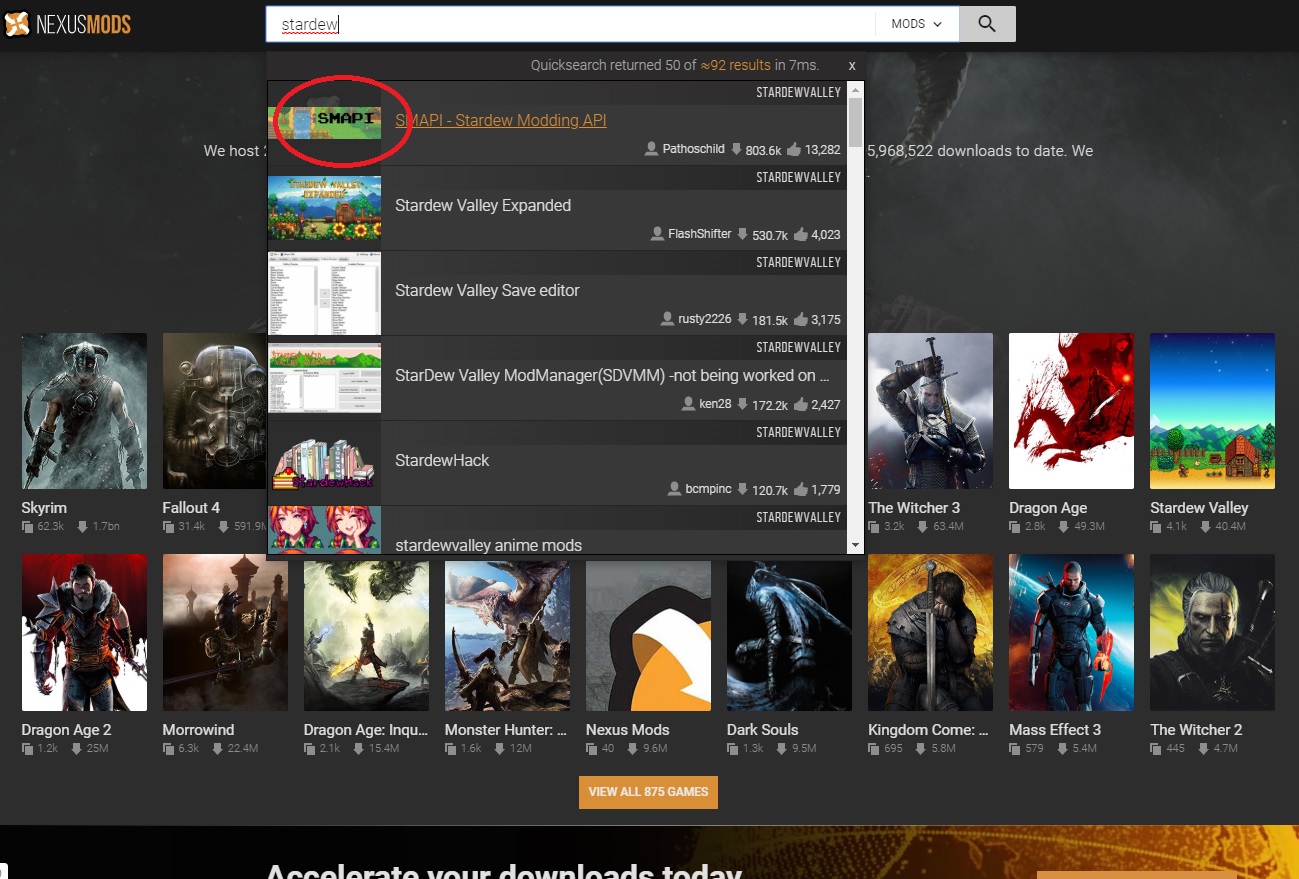Click the download icon next to 530.7k
Viewport: 1299px width, 879px height.
[743, 234]
